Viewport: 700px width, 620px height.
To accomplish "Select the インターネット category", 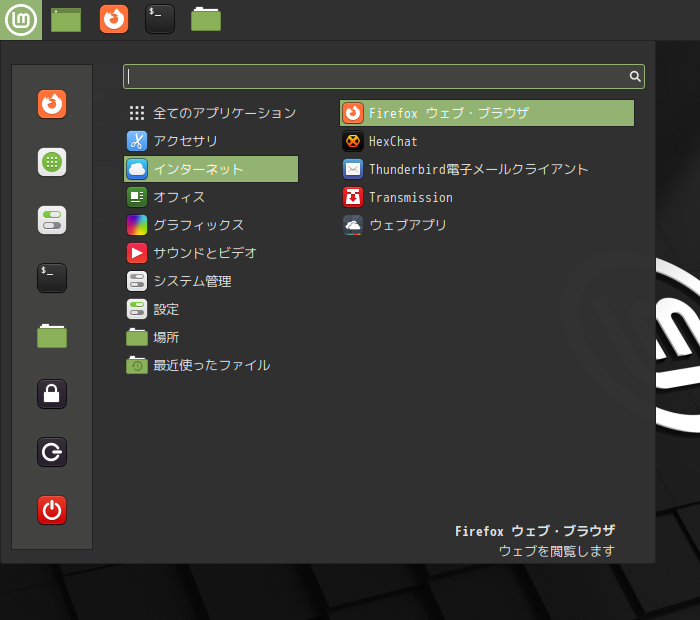I will coord(211,169).
